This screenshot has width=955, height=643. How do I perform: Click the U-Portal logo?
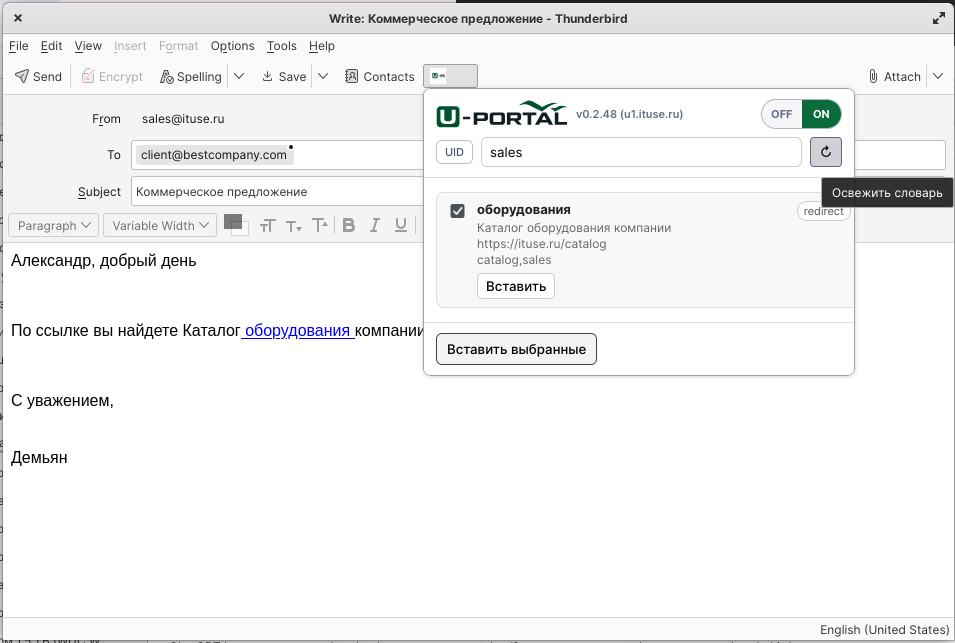click(502, 114)
